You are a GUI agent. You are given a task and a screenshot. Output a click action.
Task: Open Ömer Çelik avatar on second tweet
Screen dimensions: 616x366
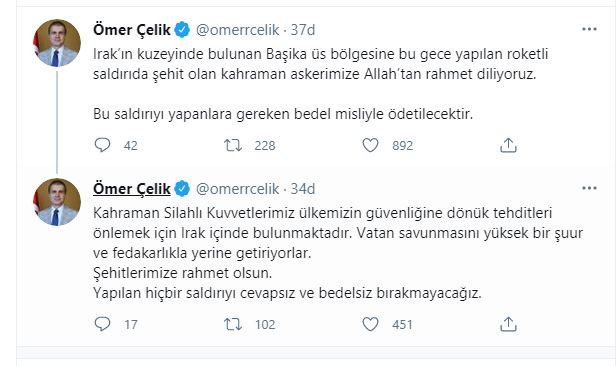click(x=57, y=202)
